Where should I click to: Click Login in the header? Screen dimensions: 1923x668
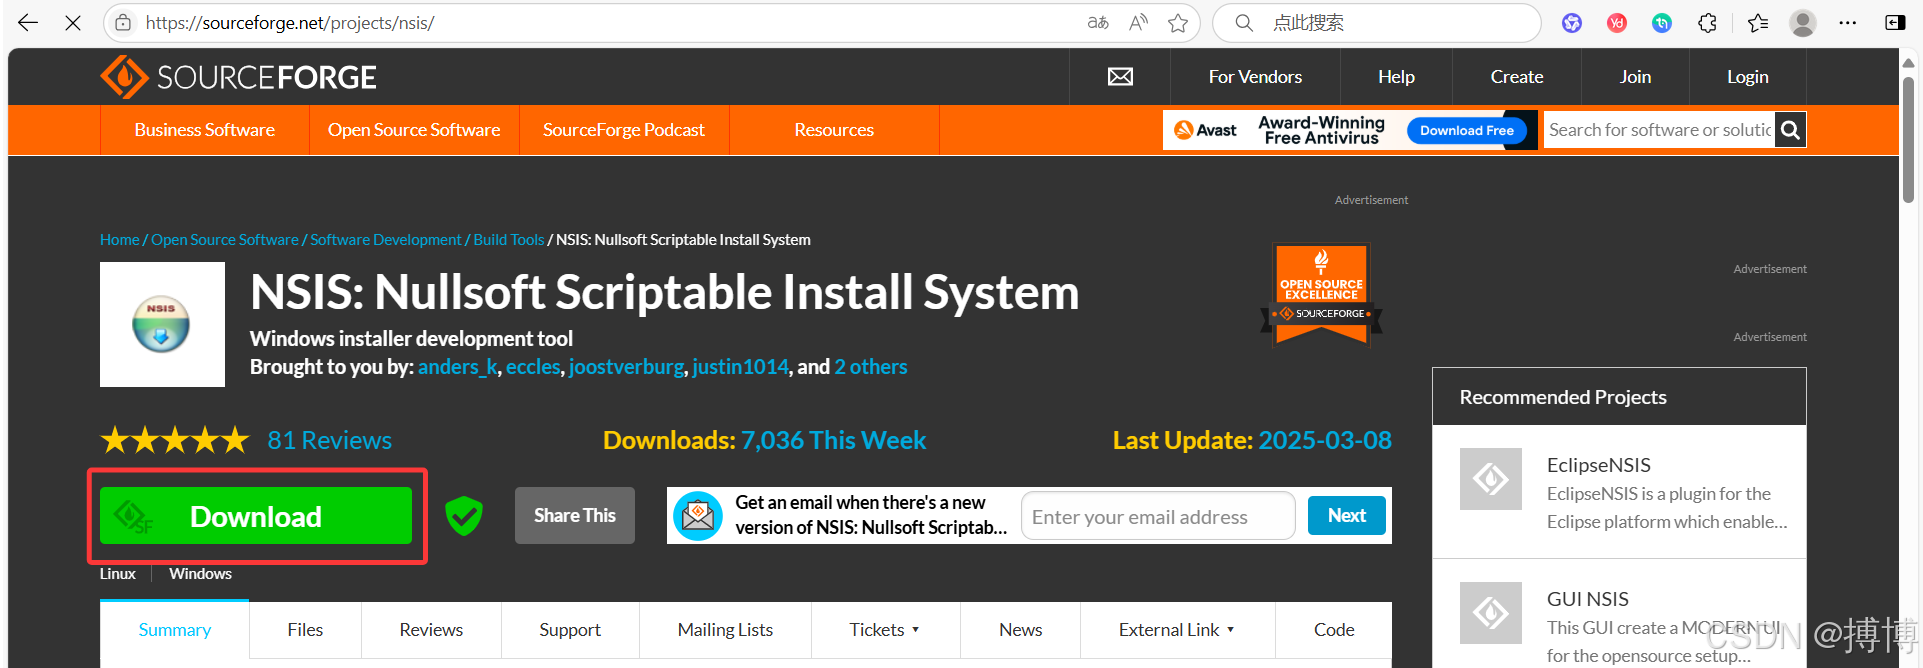(x=1748, y=77)
